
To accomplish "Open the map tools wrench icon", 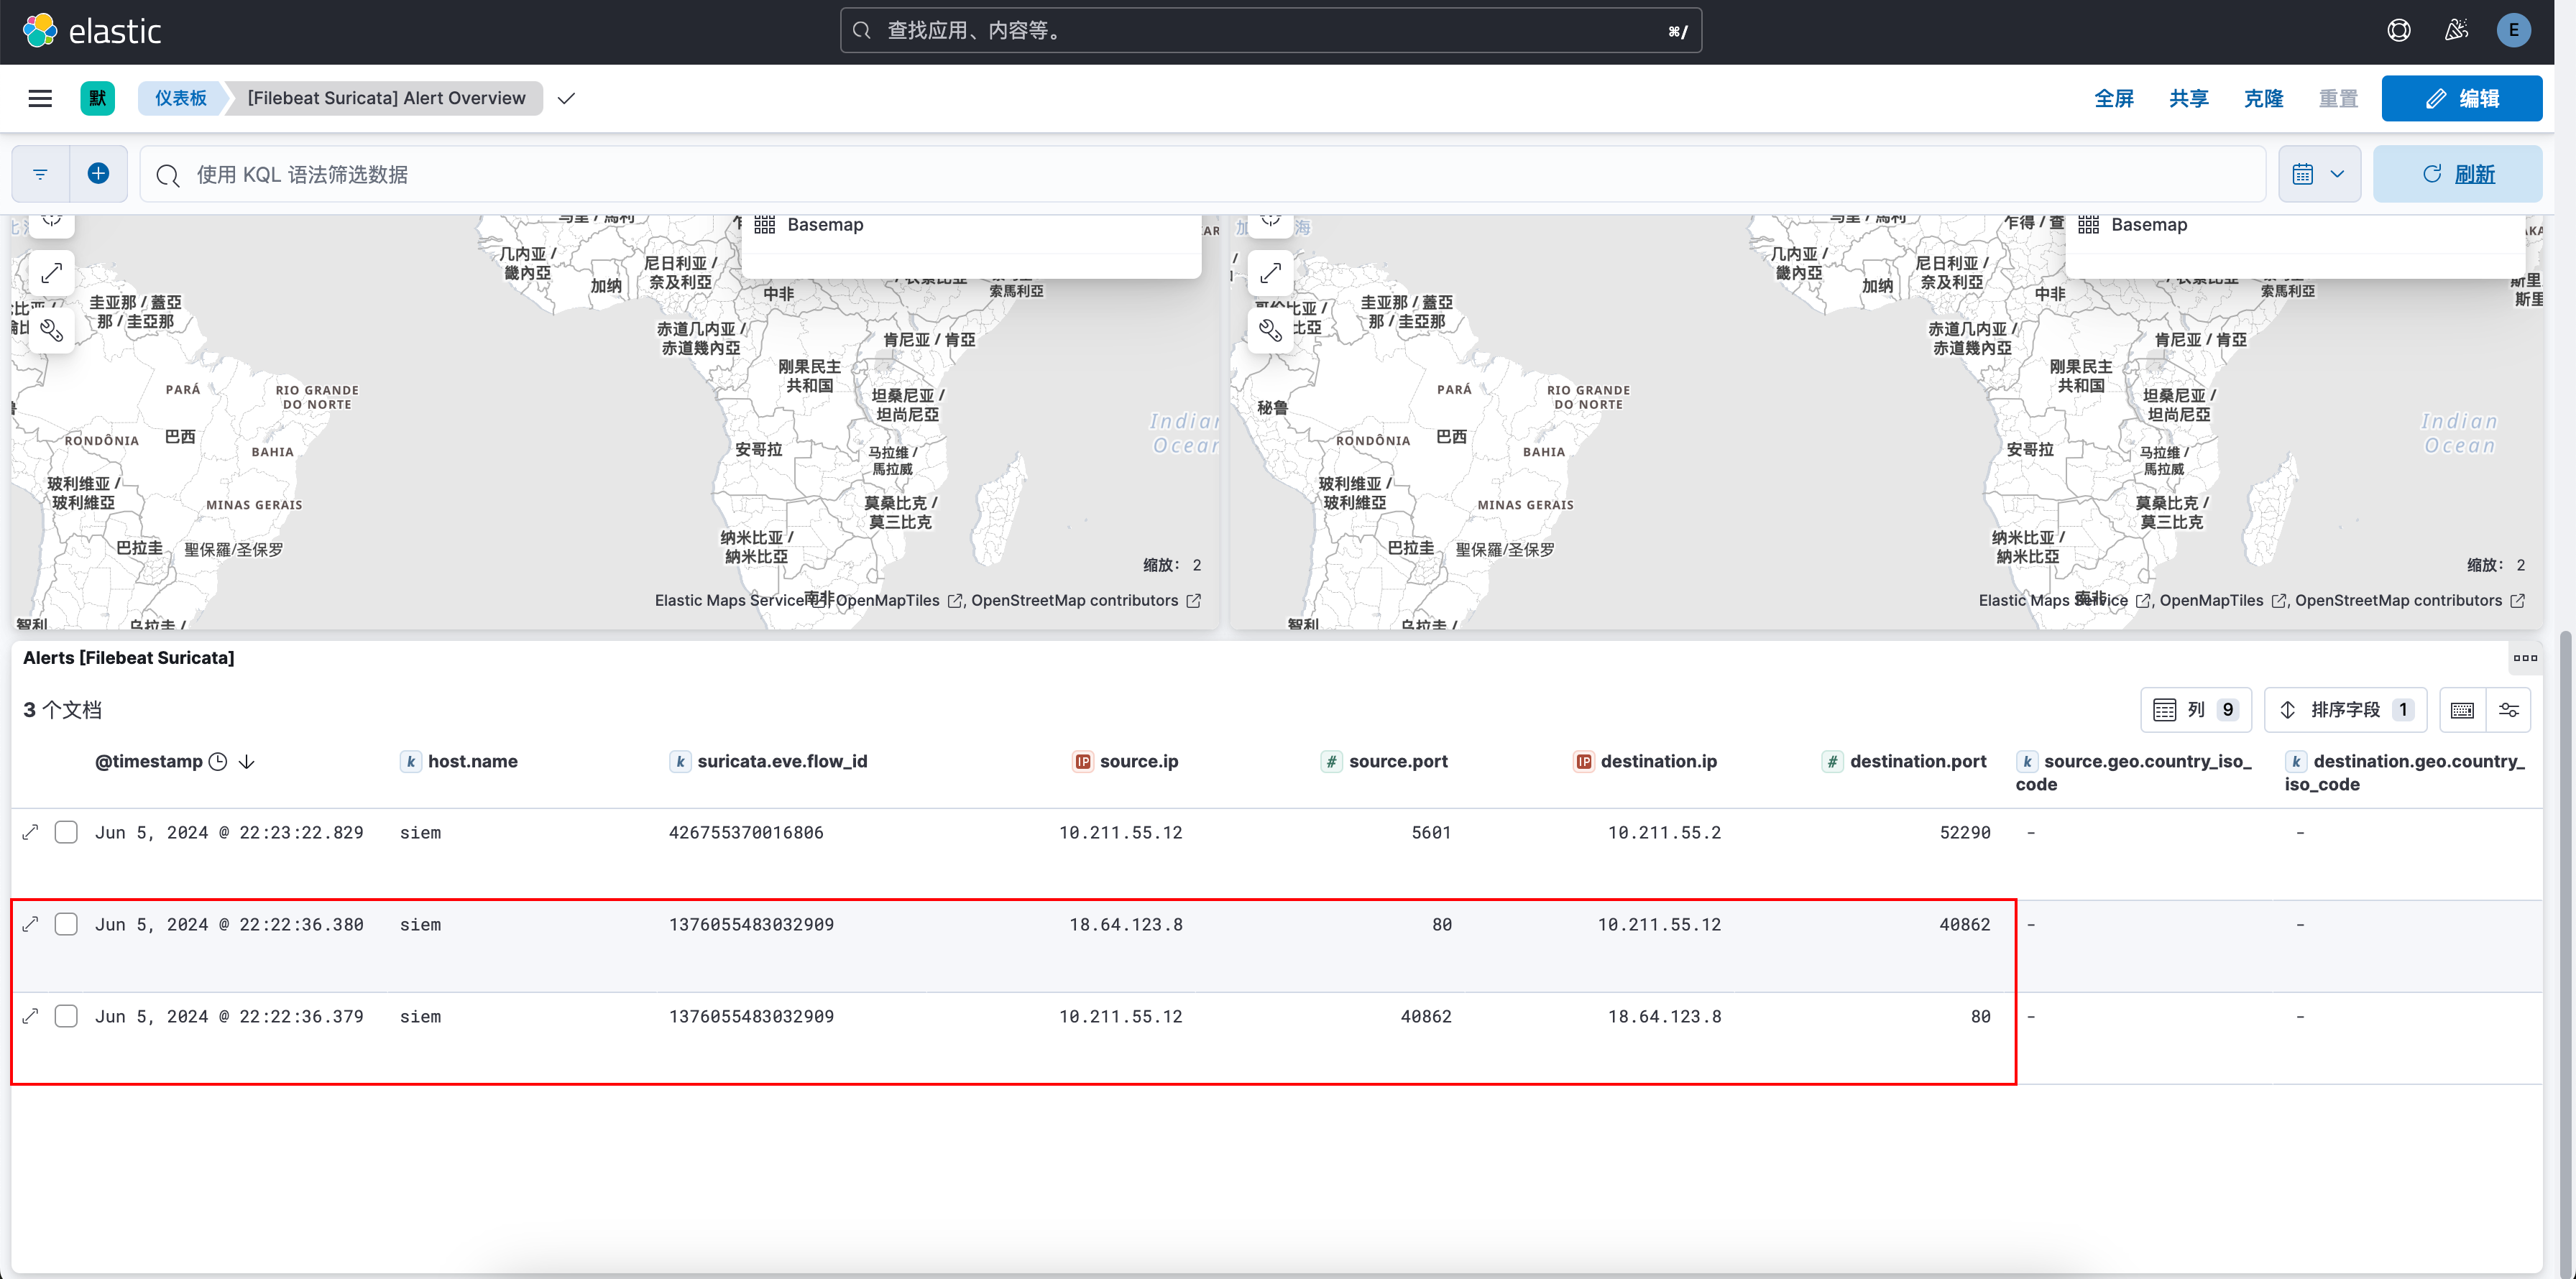I will click(x=52, y=330).
